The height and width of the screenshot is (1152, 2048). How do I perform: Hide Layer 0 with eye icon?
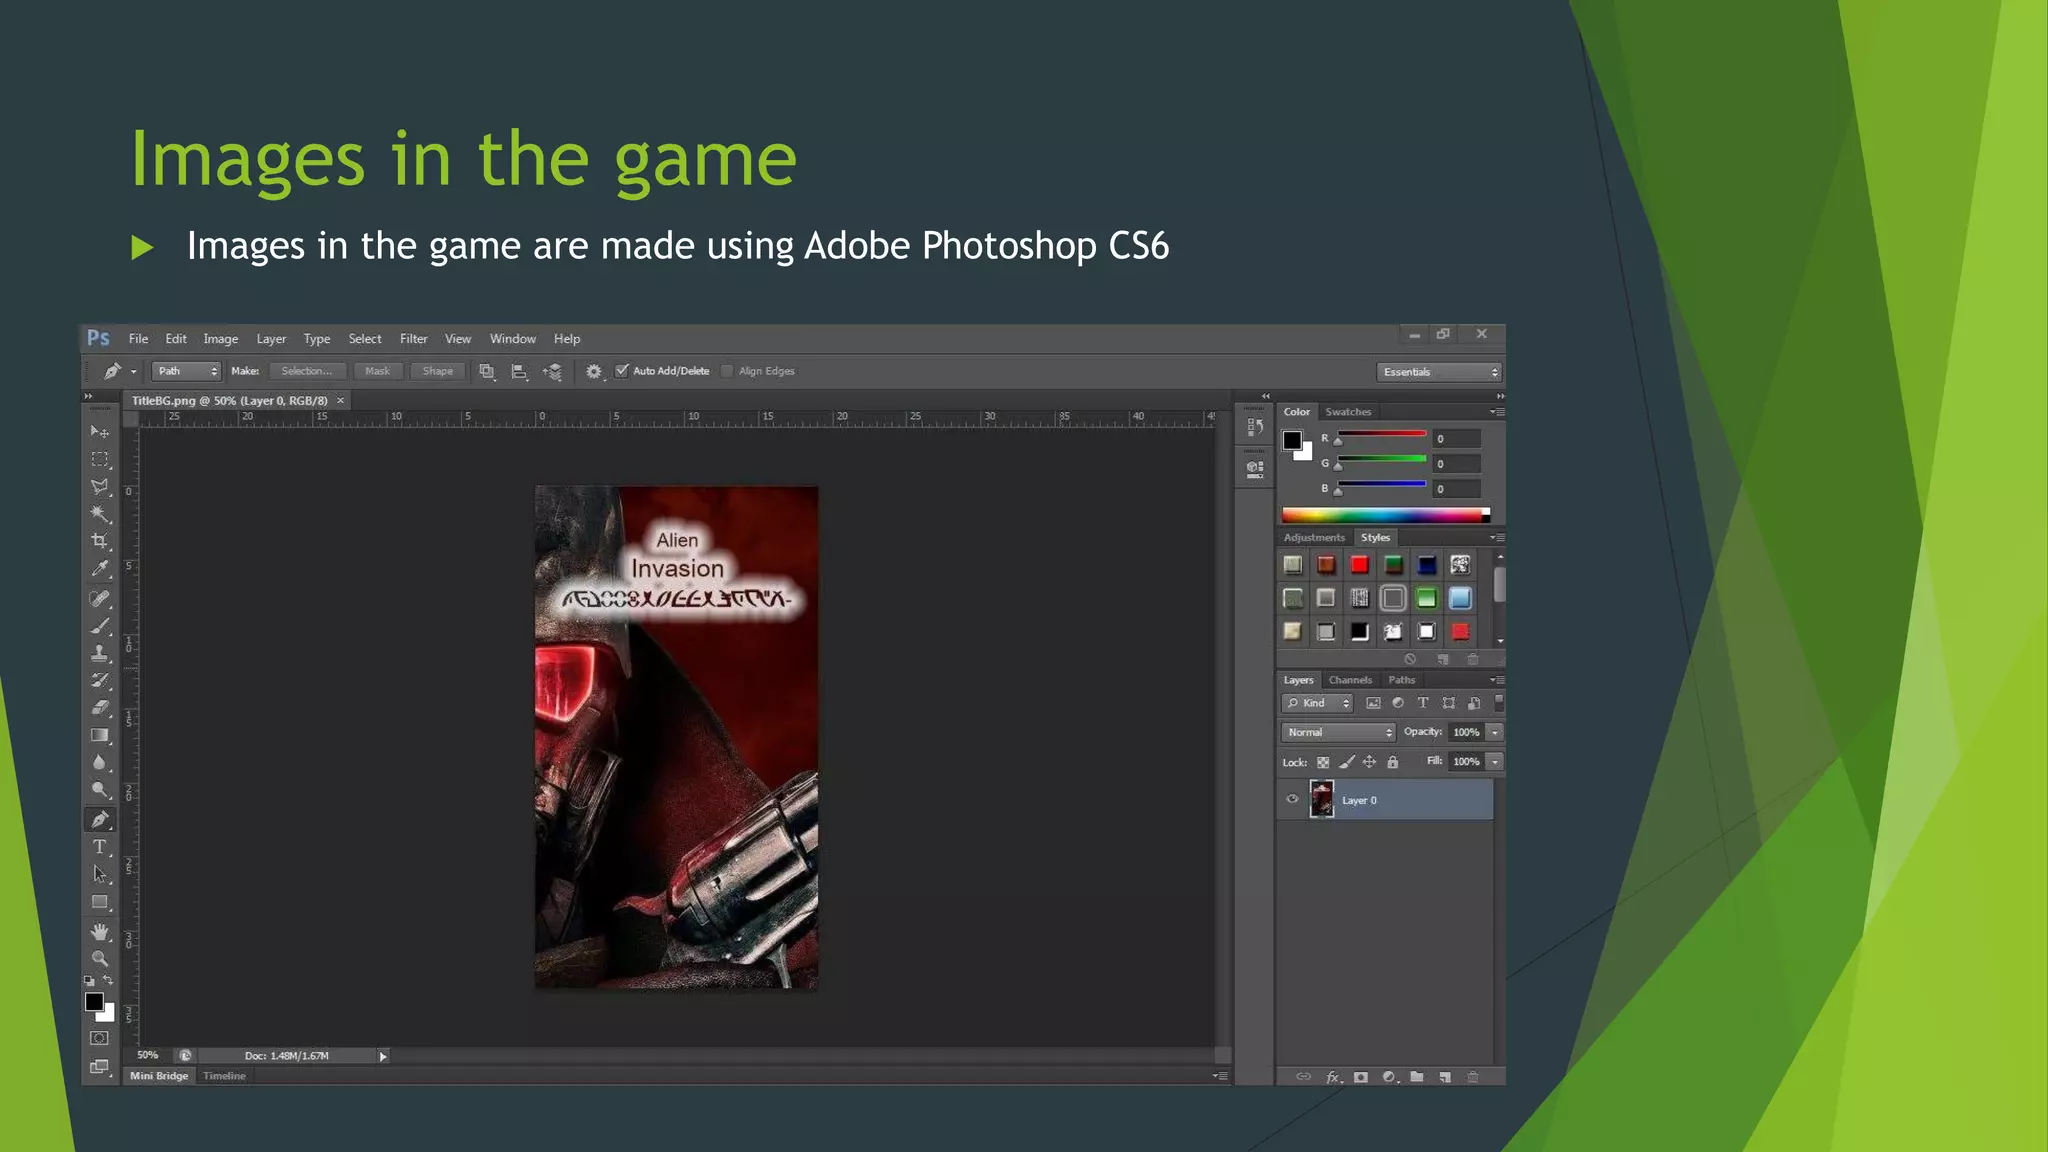(x=1292, y=799)
